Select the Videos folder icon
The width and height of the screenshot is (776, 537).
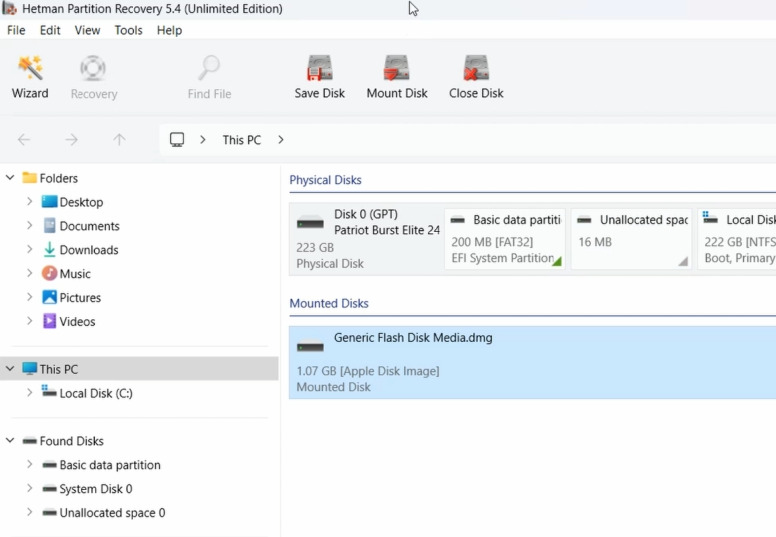point(49,321)
